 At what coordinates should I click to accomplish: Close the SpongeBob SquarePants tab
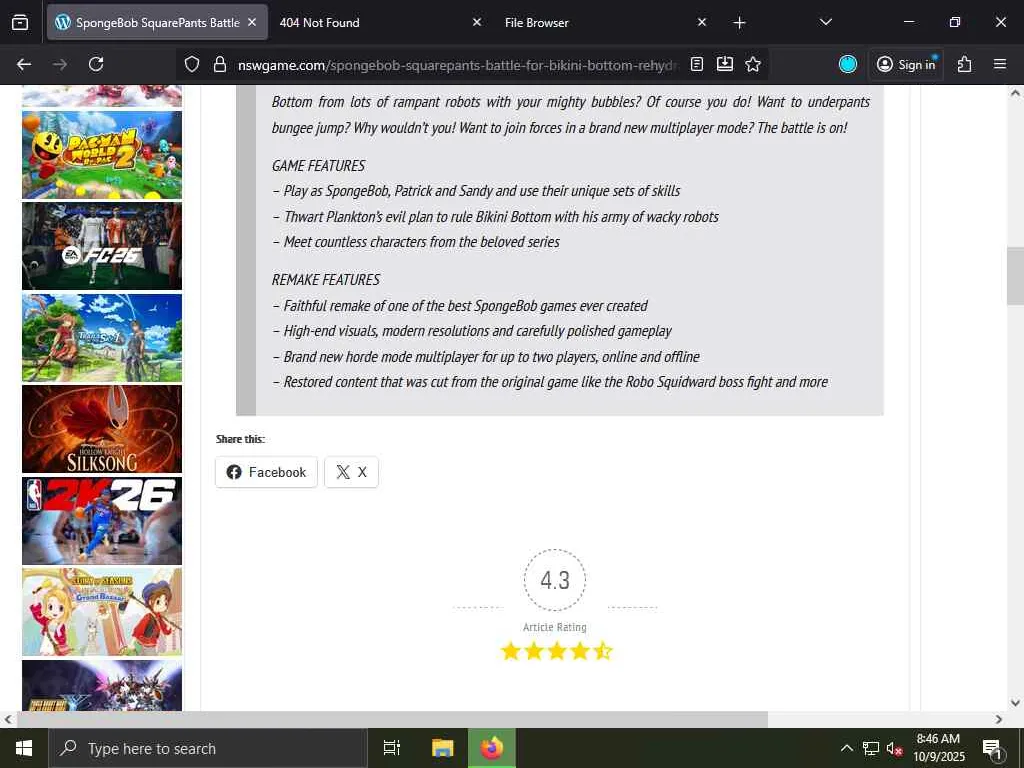click(x=252, y=22)
